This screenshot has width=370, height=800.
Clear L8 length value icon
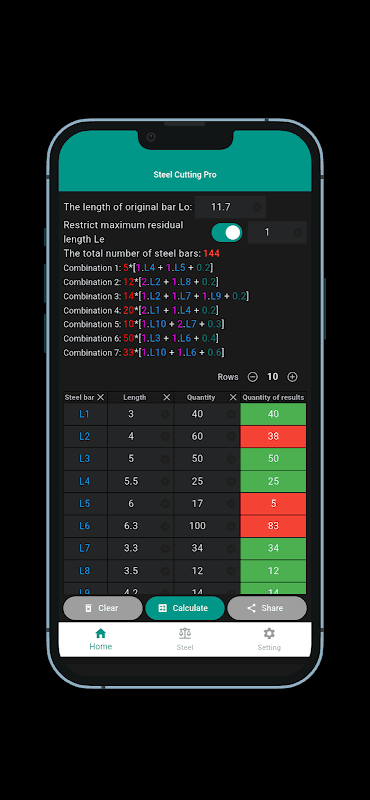tap(165, 570)
